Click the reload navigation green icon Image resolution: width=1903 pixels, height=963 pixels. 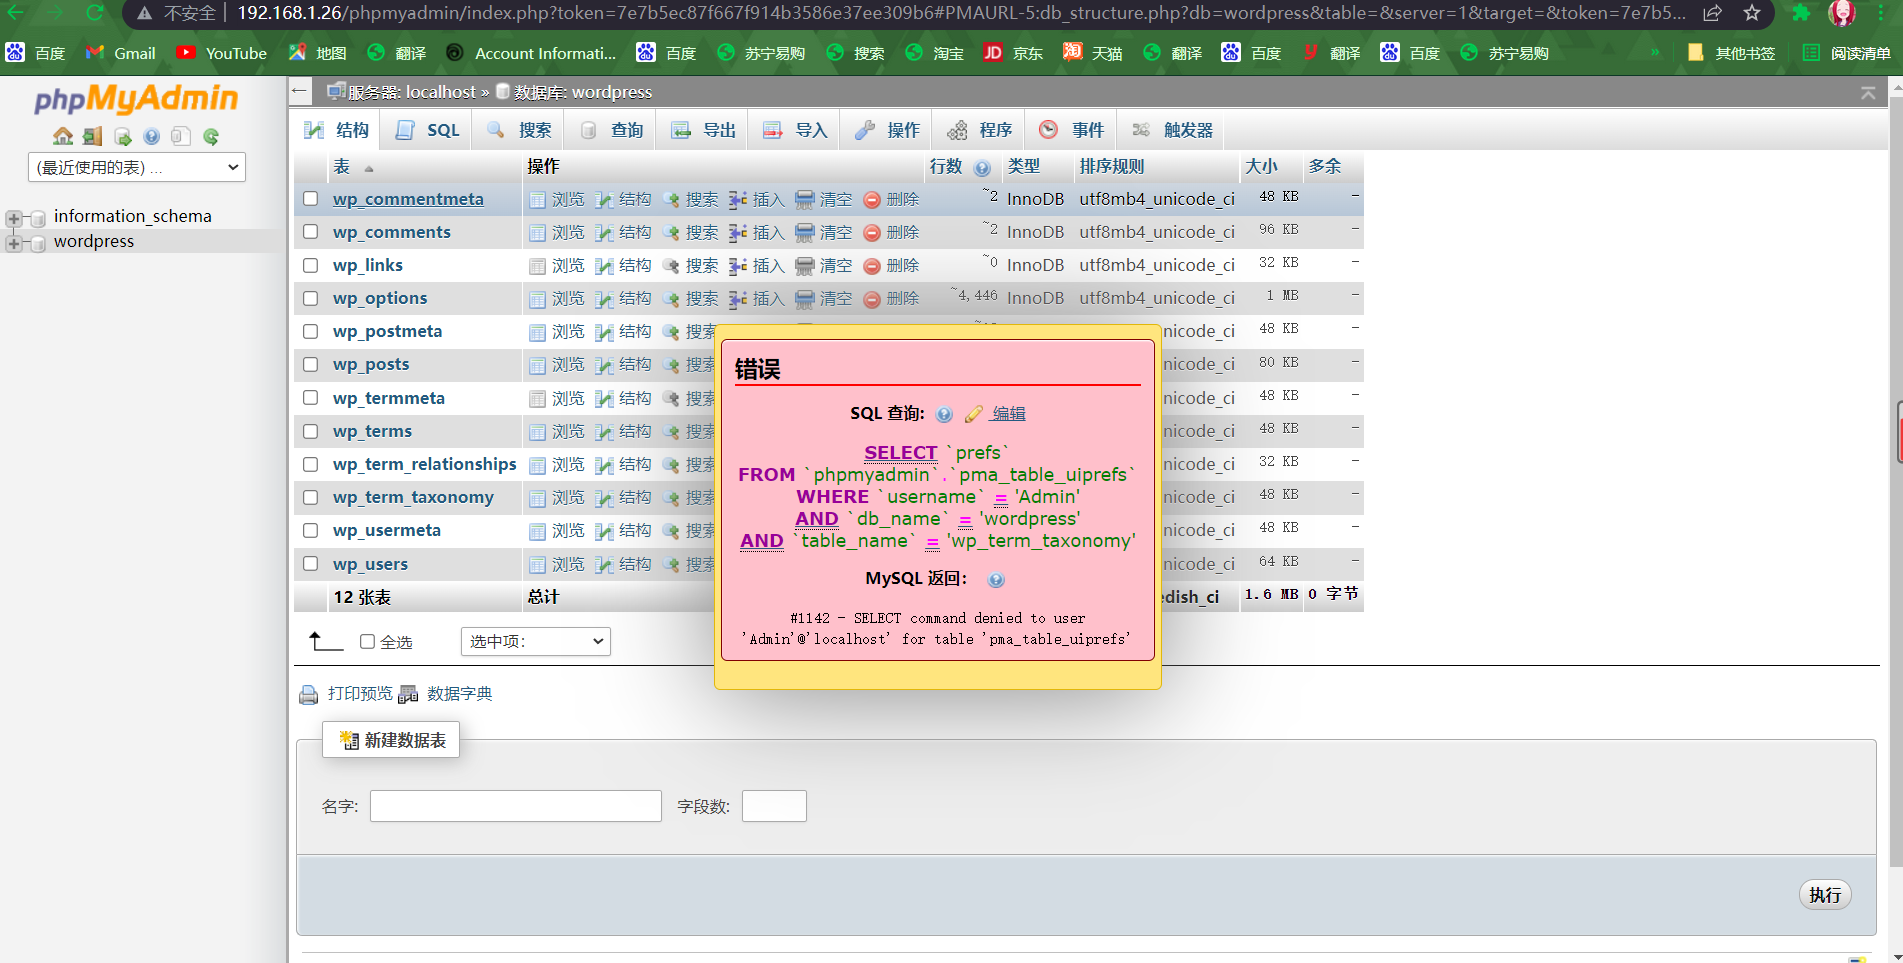[210, 136]
